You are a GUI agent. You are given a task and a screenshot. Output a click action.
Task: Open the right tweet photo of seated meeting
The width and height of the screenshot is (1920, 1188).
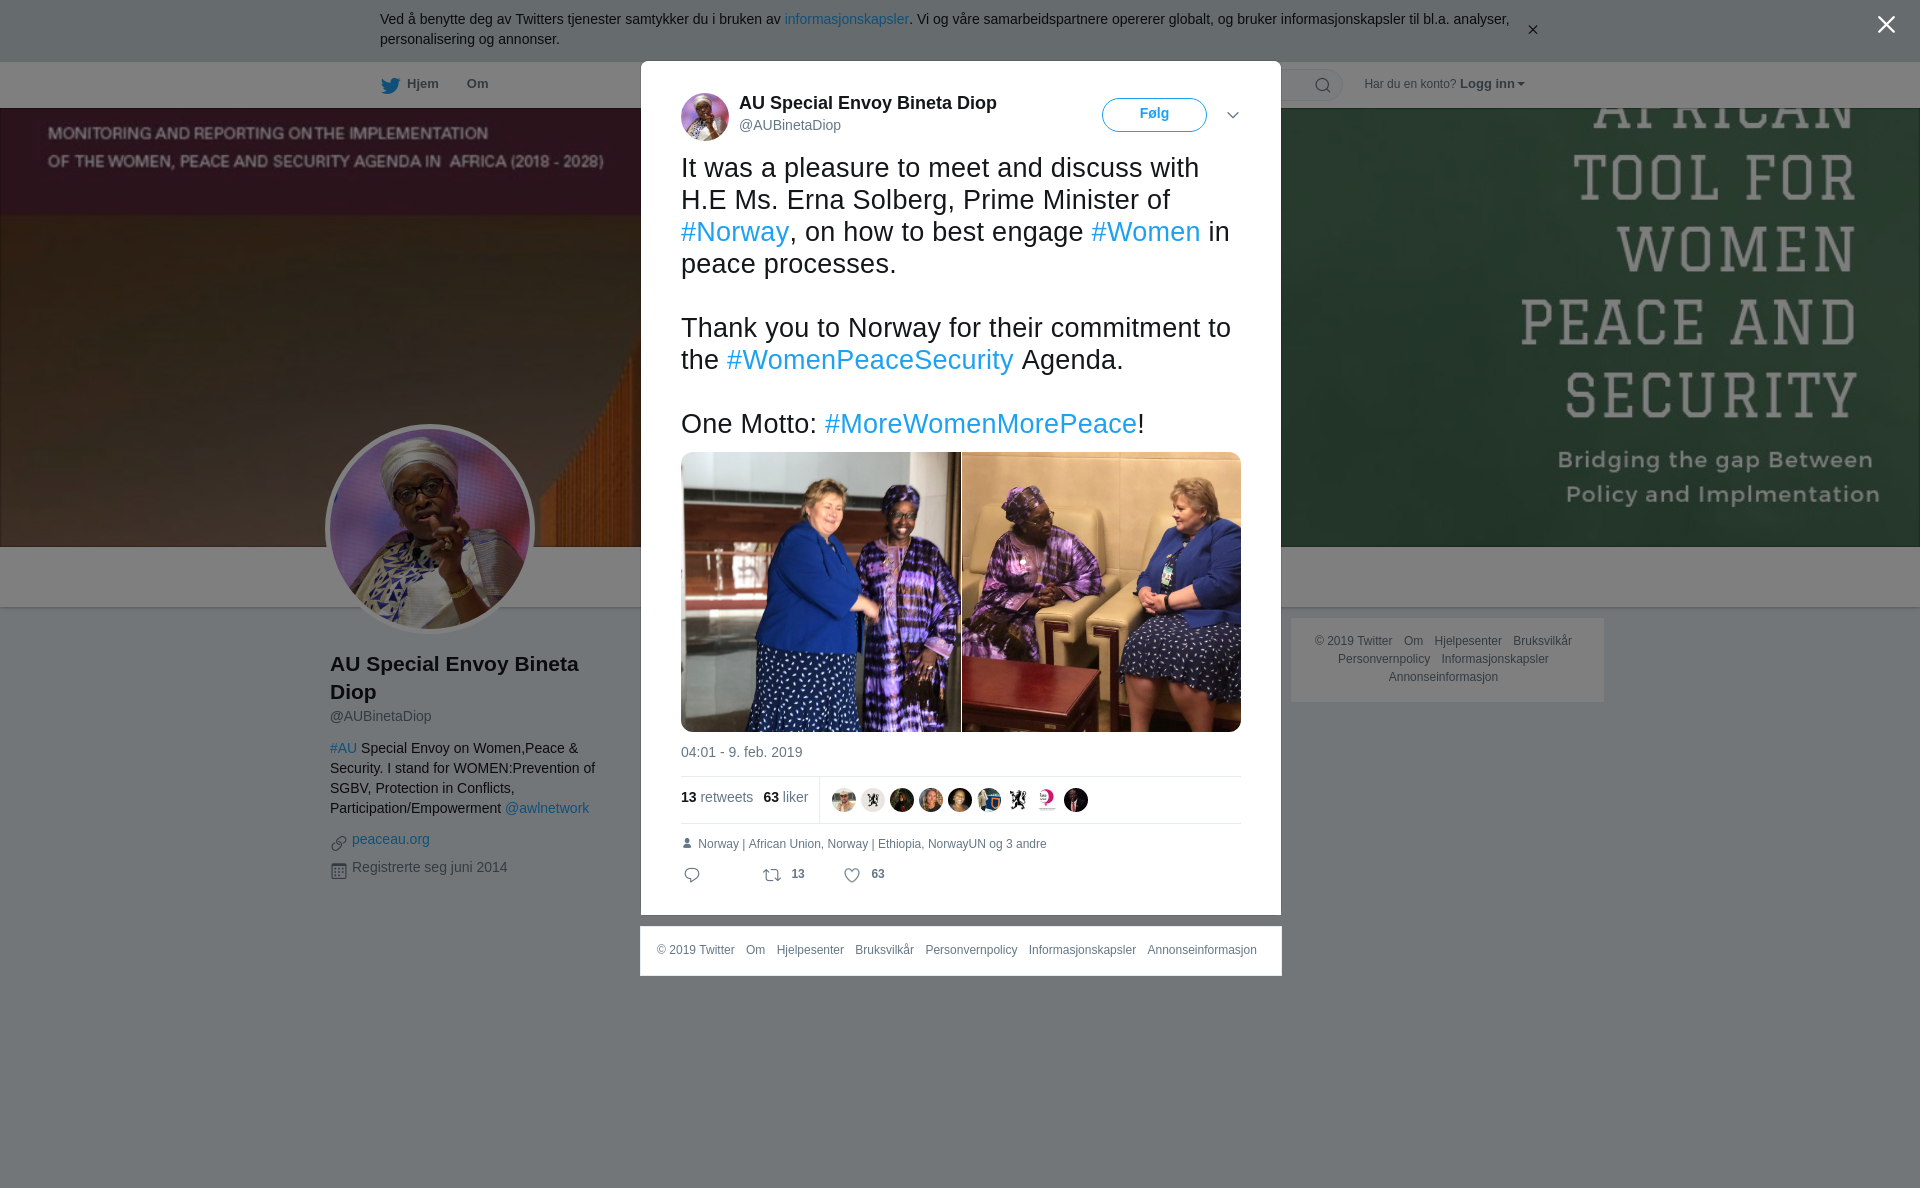[1101, 592]
